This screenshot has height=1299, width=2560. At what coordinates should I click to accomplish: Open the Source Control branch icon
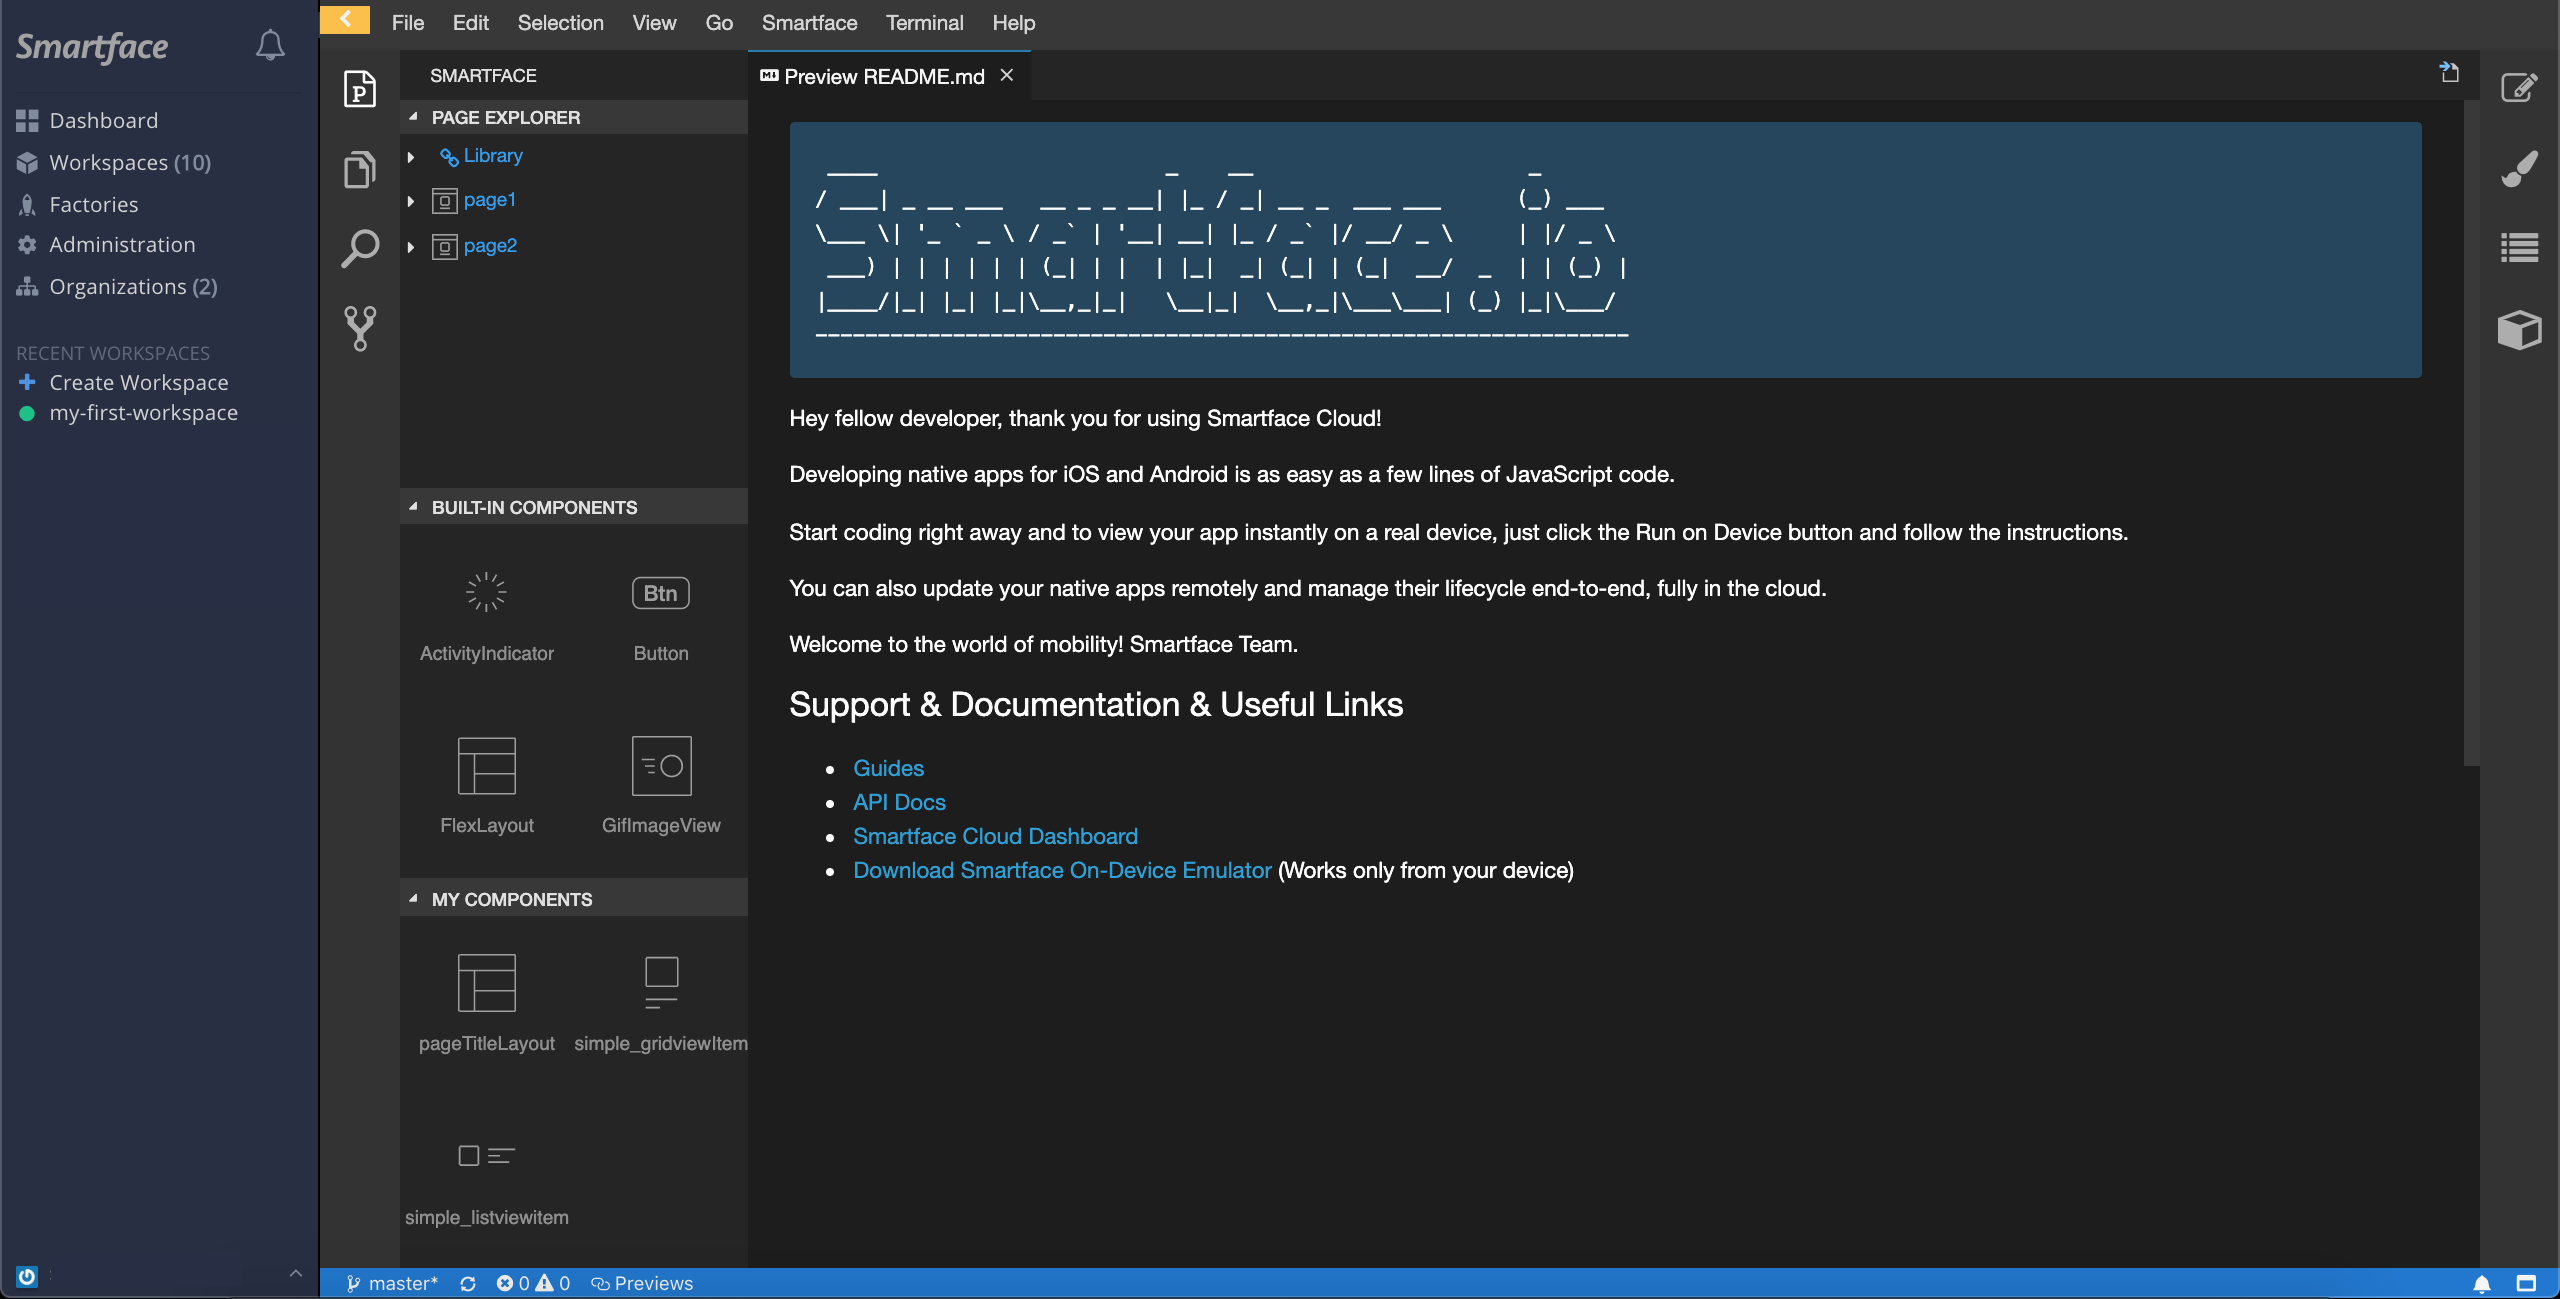(x=359, y=328)
